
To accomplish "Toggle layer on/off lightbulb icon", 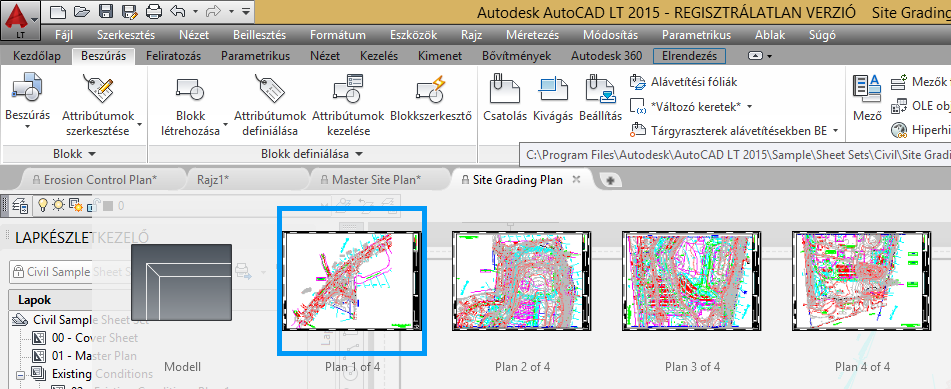I will point(42,205).
